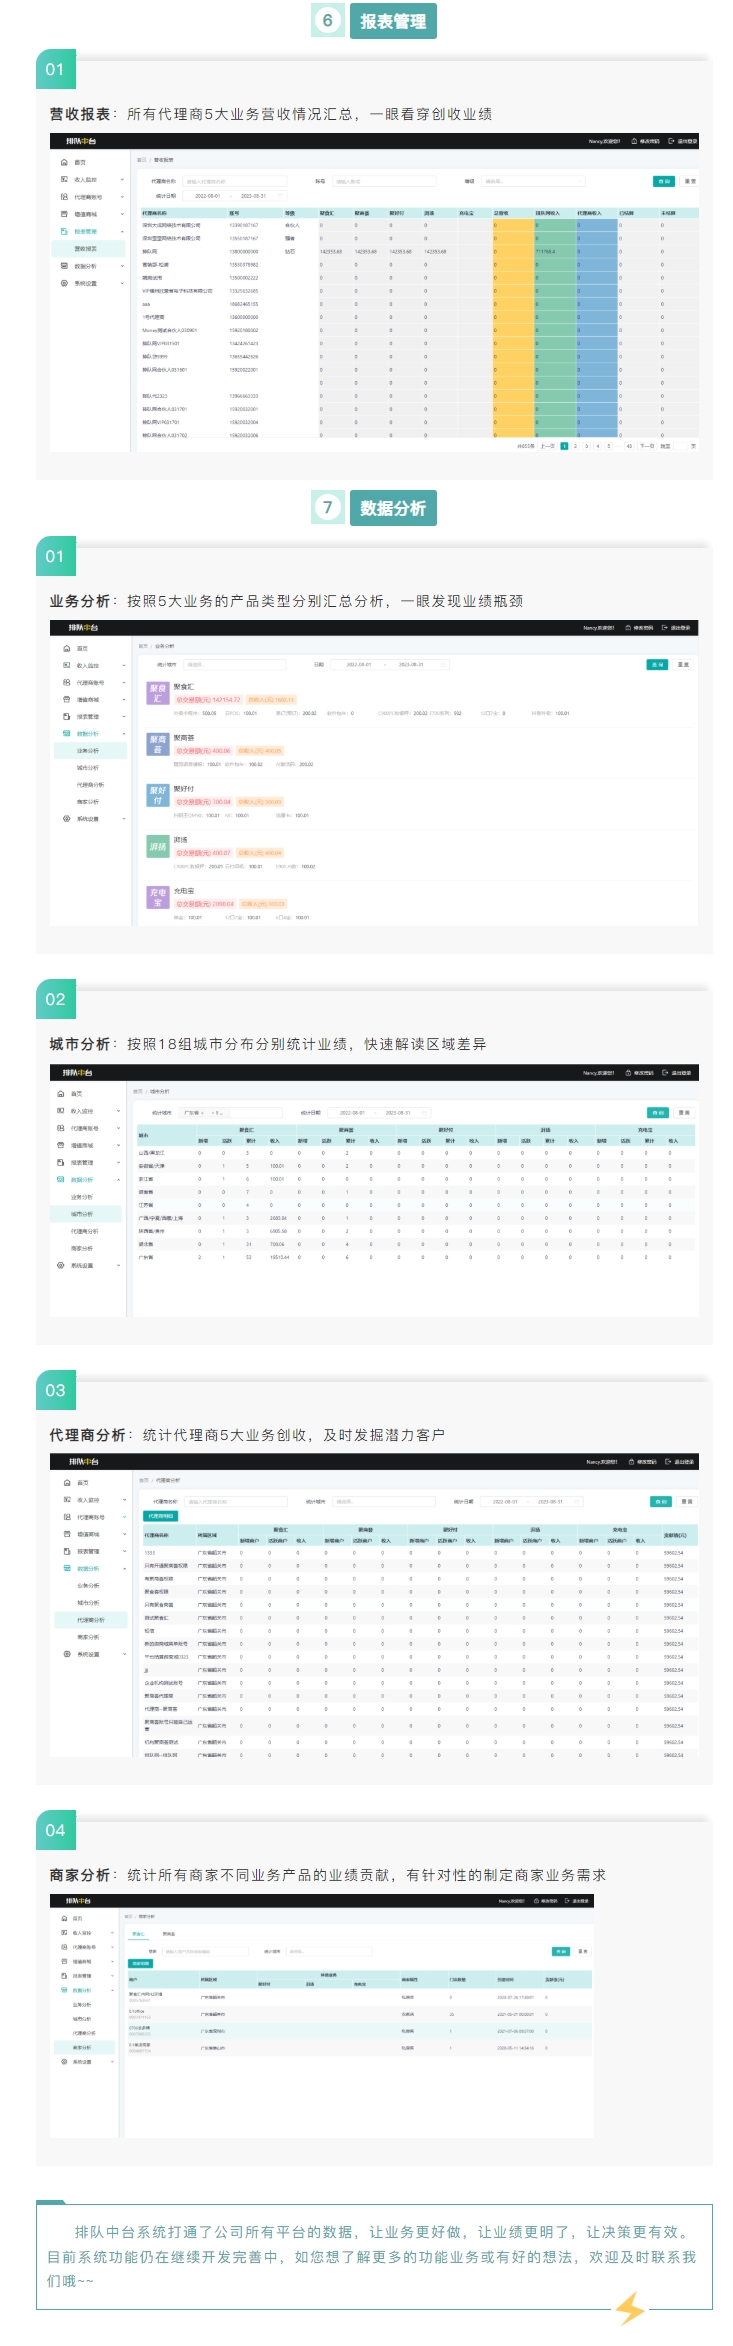Viewport: 733px width, 2346px height.
Task: Expand 收入监控 chevron in 营收报表 screenshot
Action: click(122, 180)
